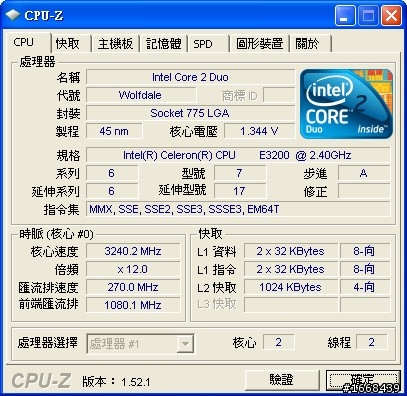407x396 pixels.
Task: Click the name field 'Intel Core 2 Duo'
Action: [190, 77]
